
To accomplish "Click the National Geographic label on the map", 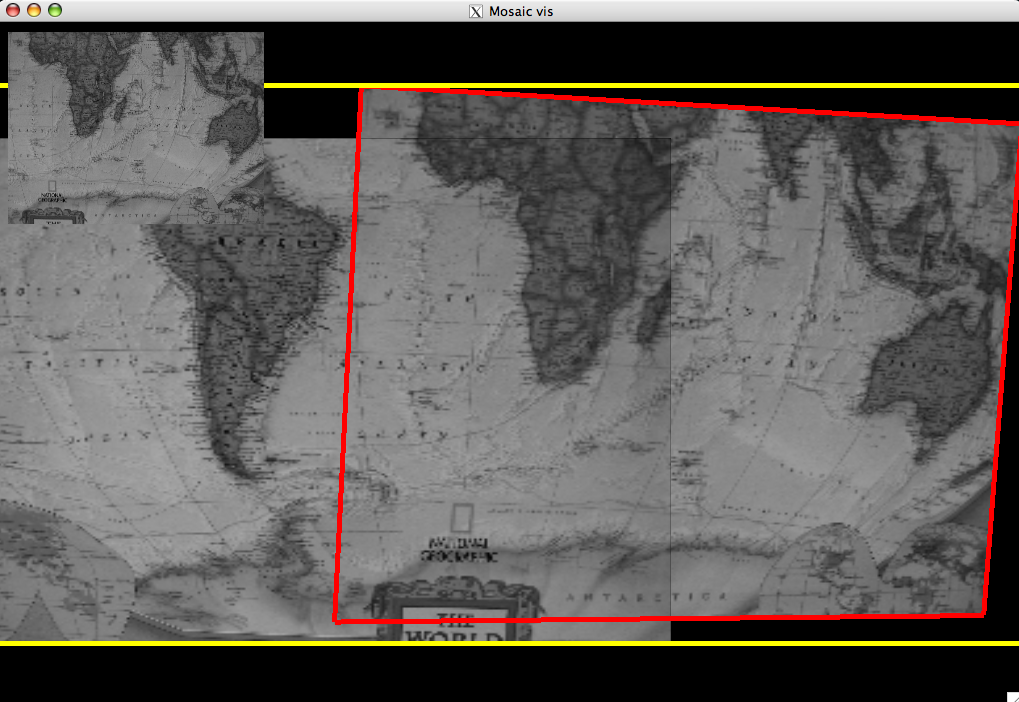I will tap(461, 549).
